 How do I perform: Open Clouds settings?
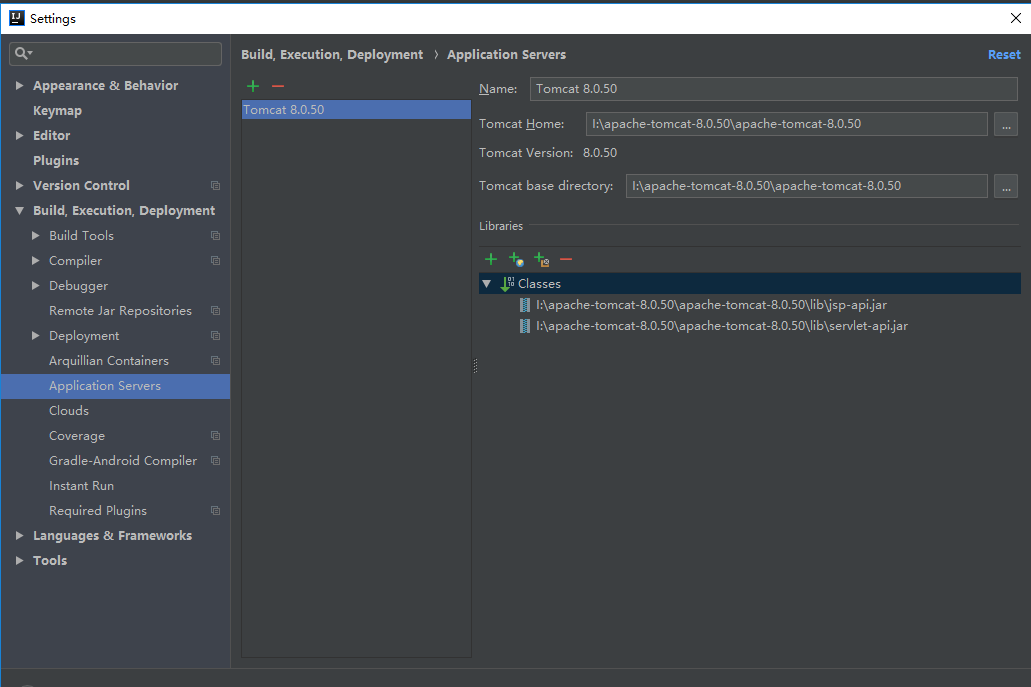[68, 410]
